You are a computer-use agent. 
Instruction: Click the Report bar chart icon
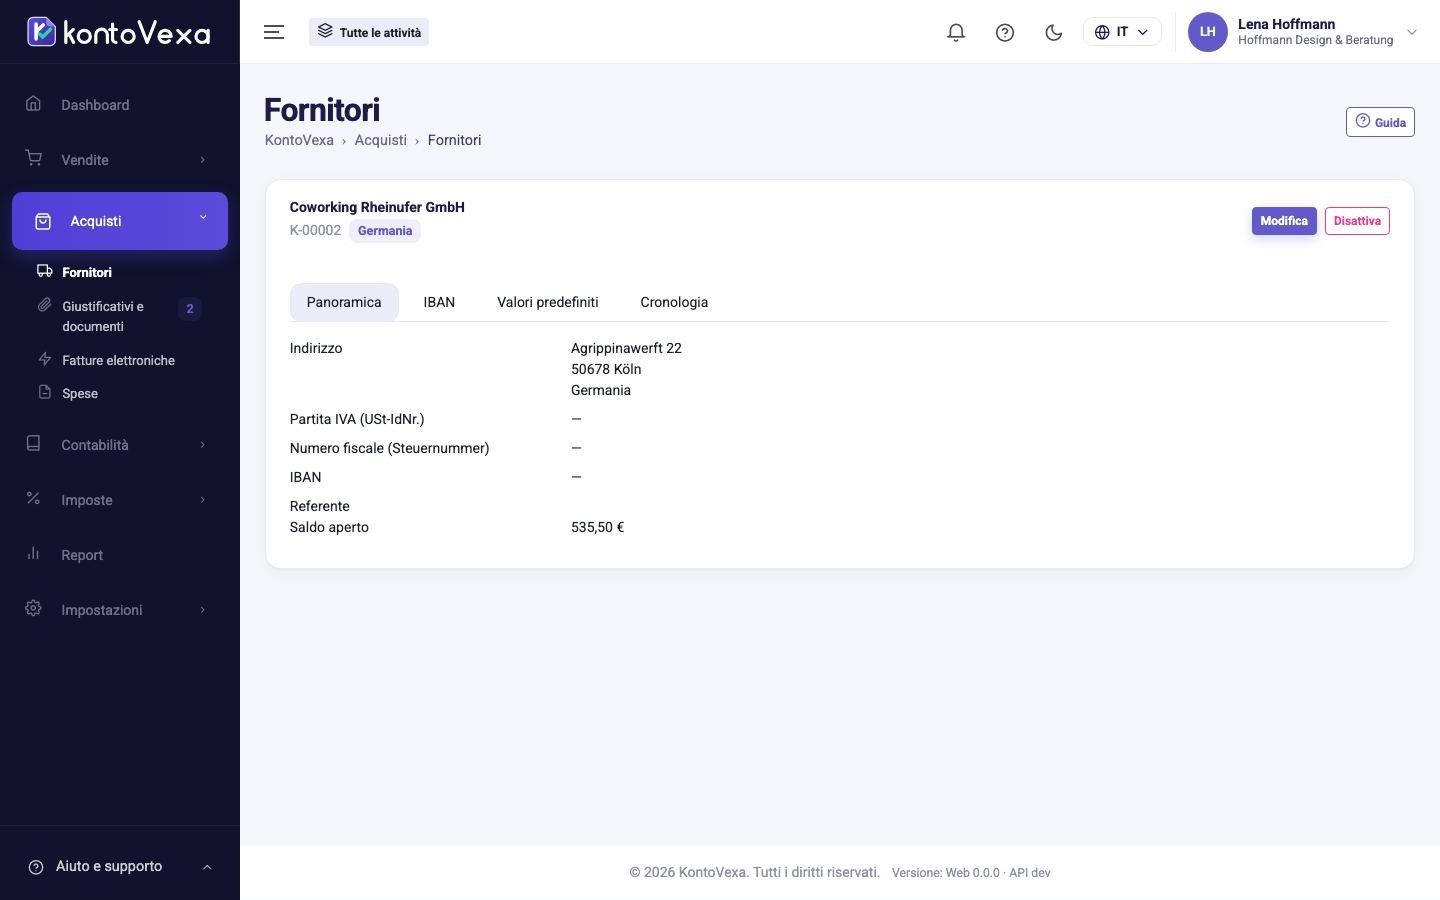click(x=33, y=553)
